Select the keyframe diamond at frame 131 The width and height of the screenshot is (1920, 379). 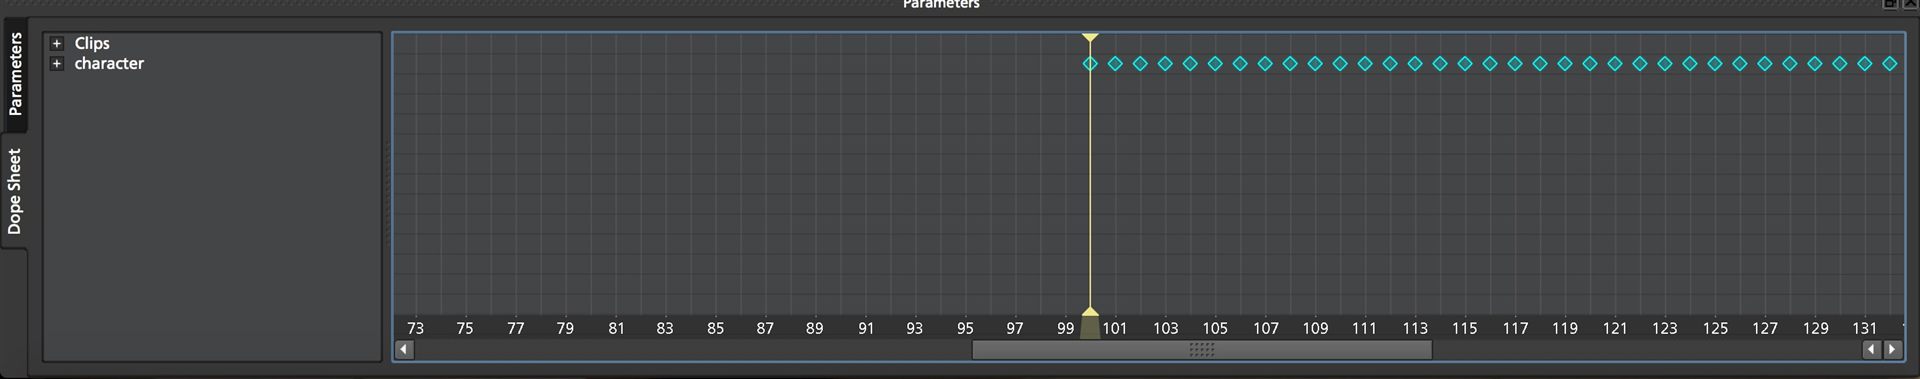click(x=1865, y=63)
